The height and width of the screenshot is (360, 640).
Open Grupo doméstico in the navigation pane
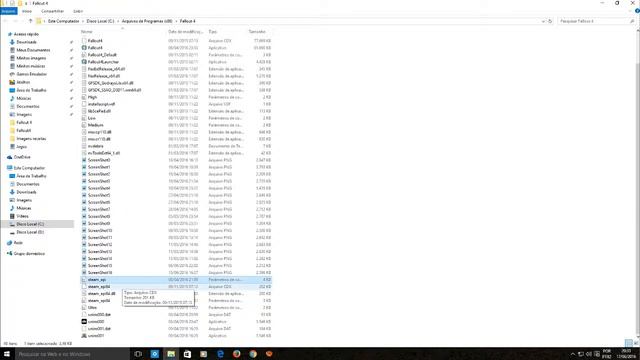(x=29, y=253)
